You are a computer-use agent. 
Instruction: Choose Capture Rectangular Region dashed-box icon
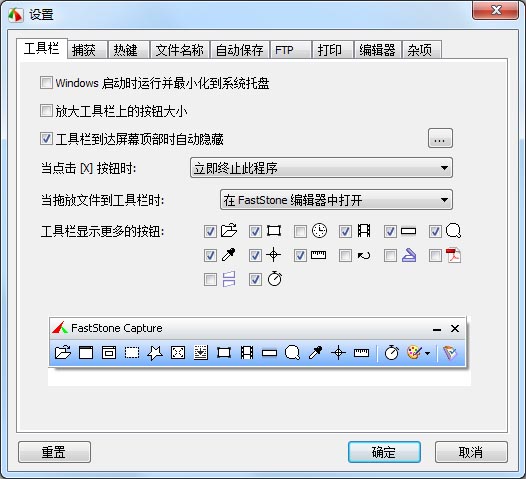click(x=132, y=353)
